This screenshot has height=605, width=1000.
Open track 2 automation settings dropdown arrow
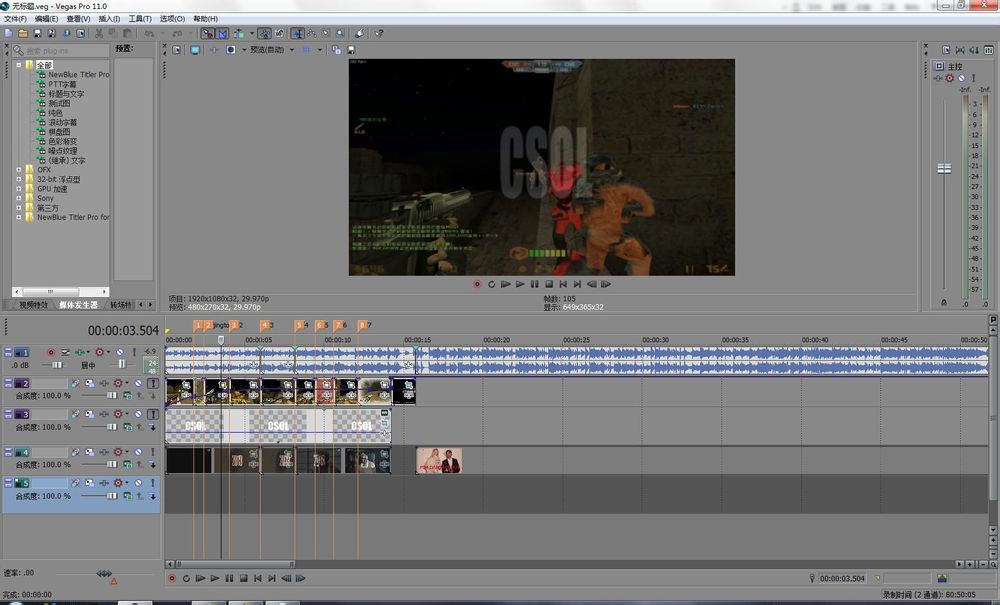pyautogui.click(x=127, y=383)
